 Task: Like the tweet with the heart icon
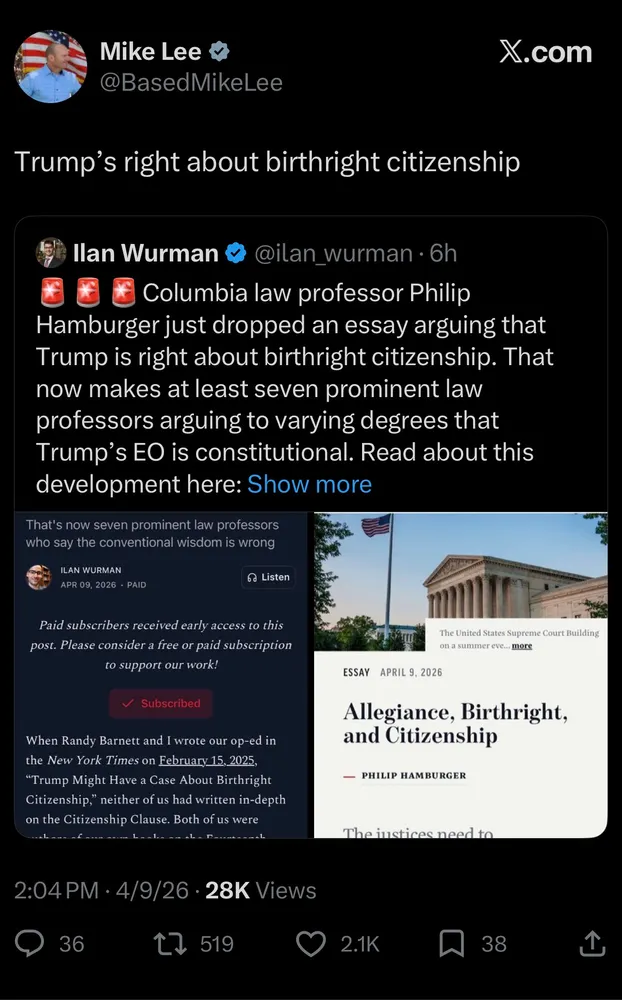(x=311, y=944)
